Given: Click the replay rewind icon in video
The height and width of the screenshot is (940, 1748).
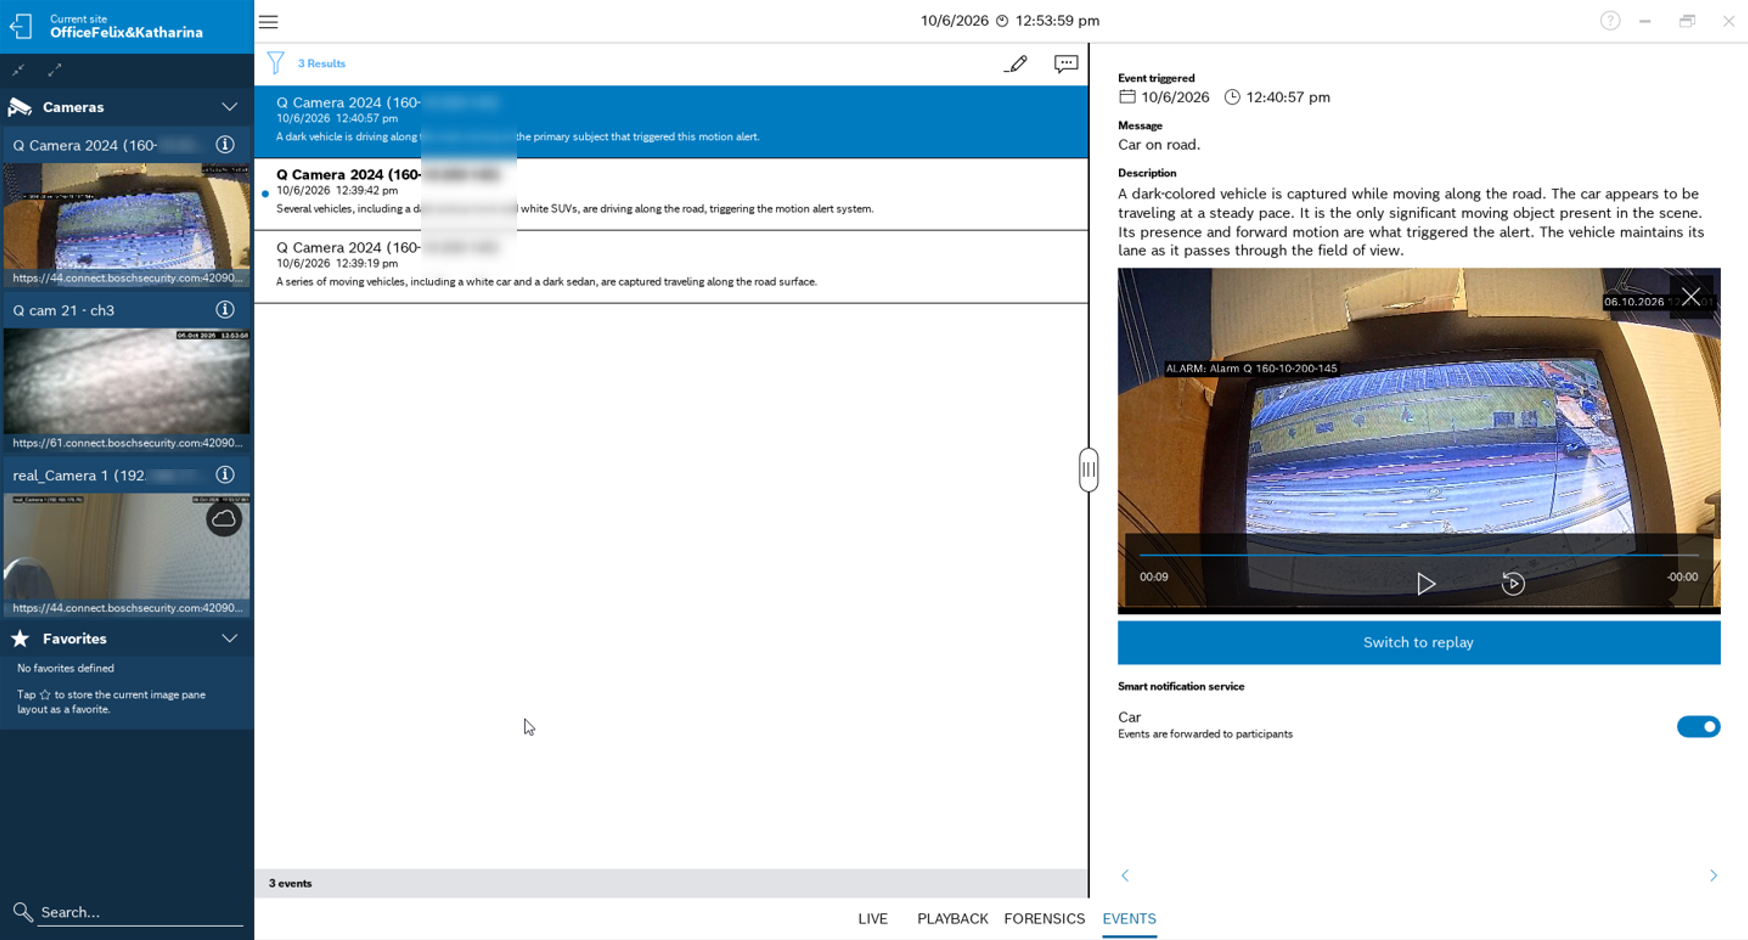Looking at the screenshot, I should (1513, 584).
